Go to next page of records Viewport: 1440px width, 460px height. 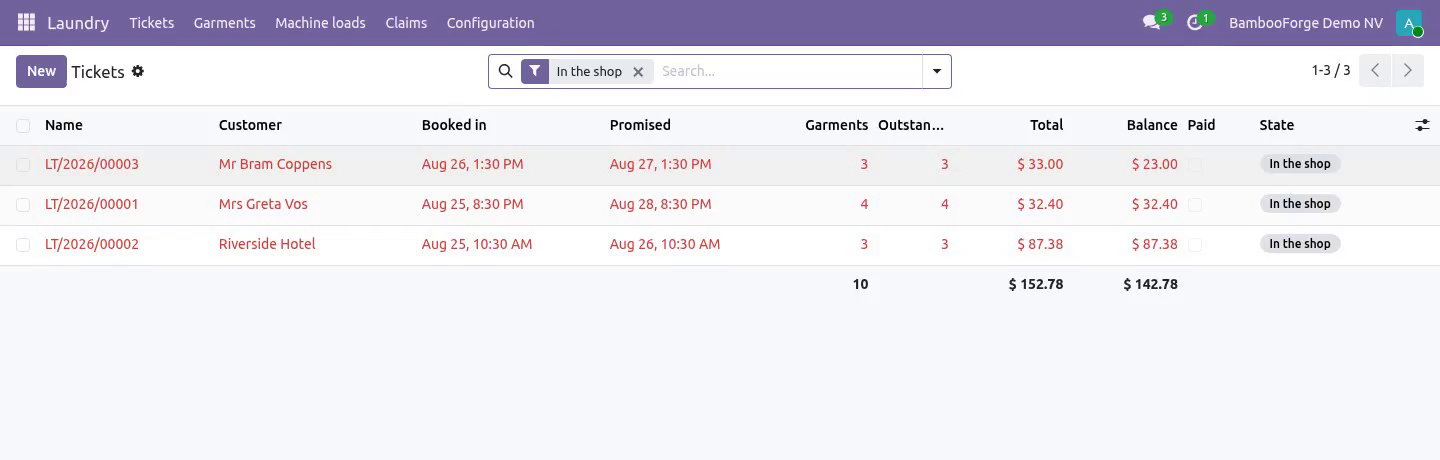coord(1407,71)
